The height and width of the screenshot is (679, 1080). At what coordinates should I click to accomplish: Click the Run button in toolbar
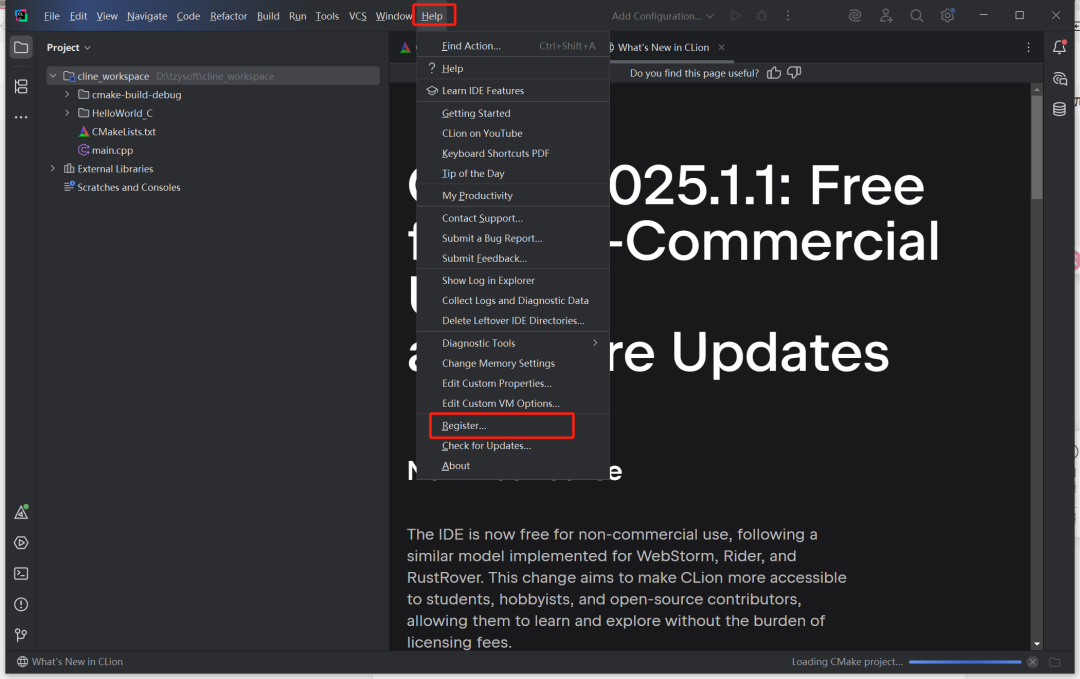pos(736,15)
